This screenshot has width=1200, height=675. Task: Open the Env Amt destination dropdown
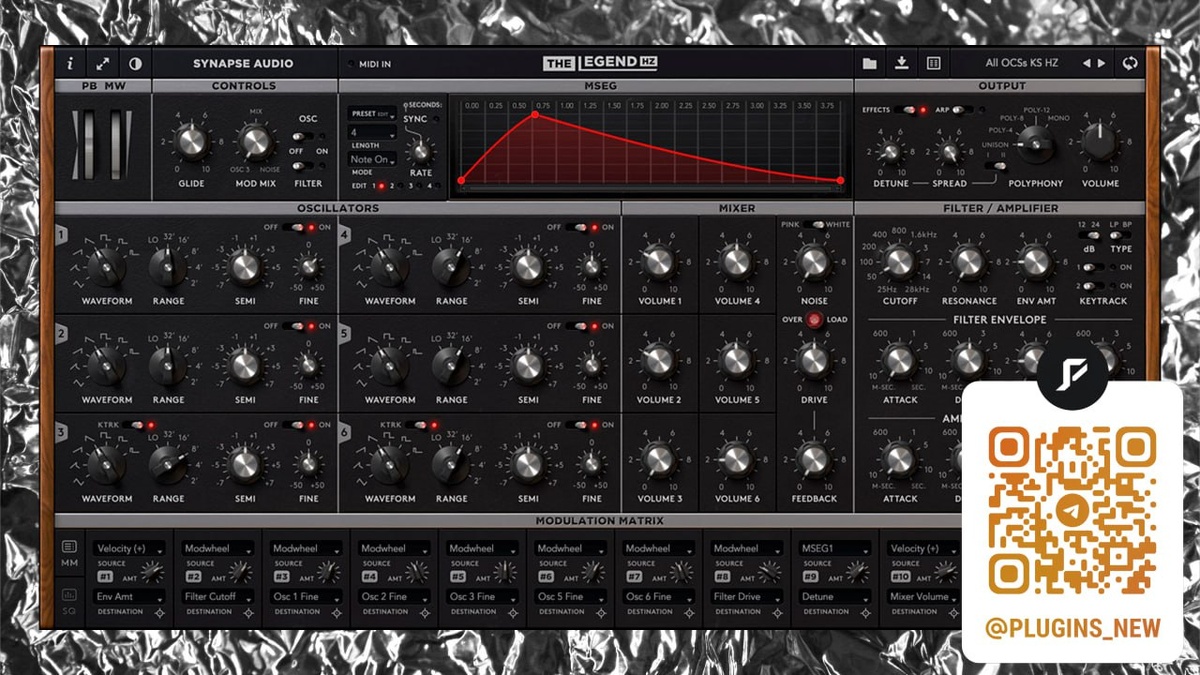click(129, 596)
